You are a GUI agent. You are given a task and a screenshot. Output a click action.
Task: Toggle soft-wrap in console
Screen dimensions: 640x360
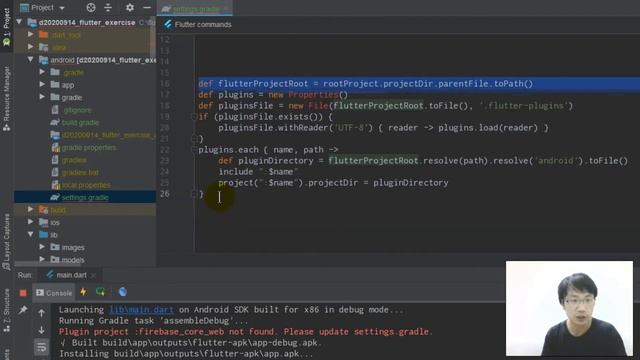(x=42, y=347)
